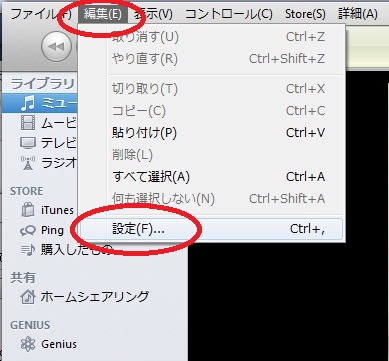
Task: Click the 共有 section header
Action: [x=23, y=277]
